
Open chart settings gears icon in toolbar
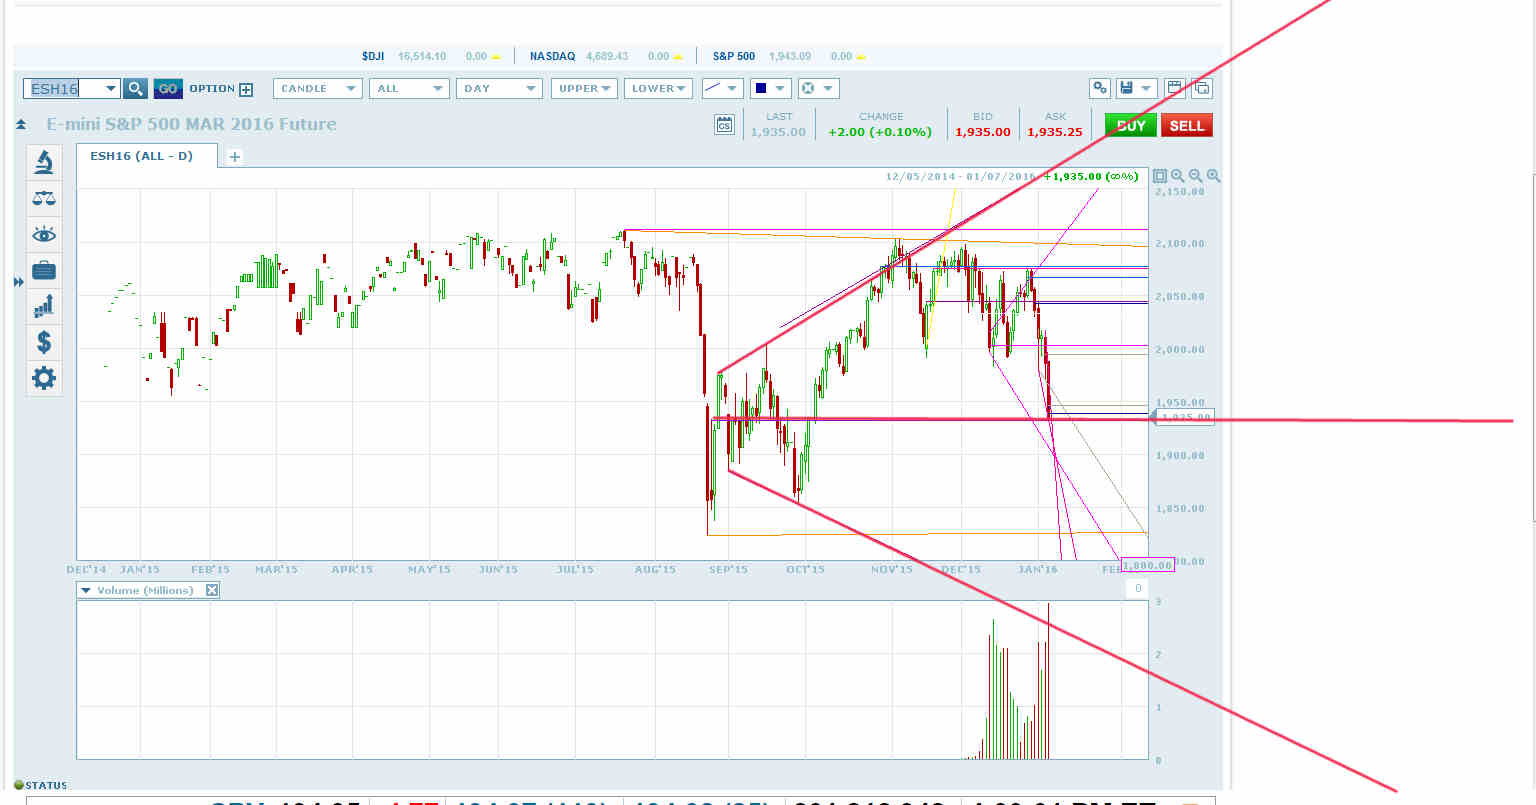(x=1100, y=88)
